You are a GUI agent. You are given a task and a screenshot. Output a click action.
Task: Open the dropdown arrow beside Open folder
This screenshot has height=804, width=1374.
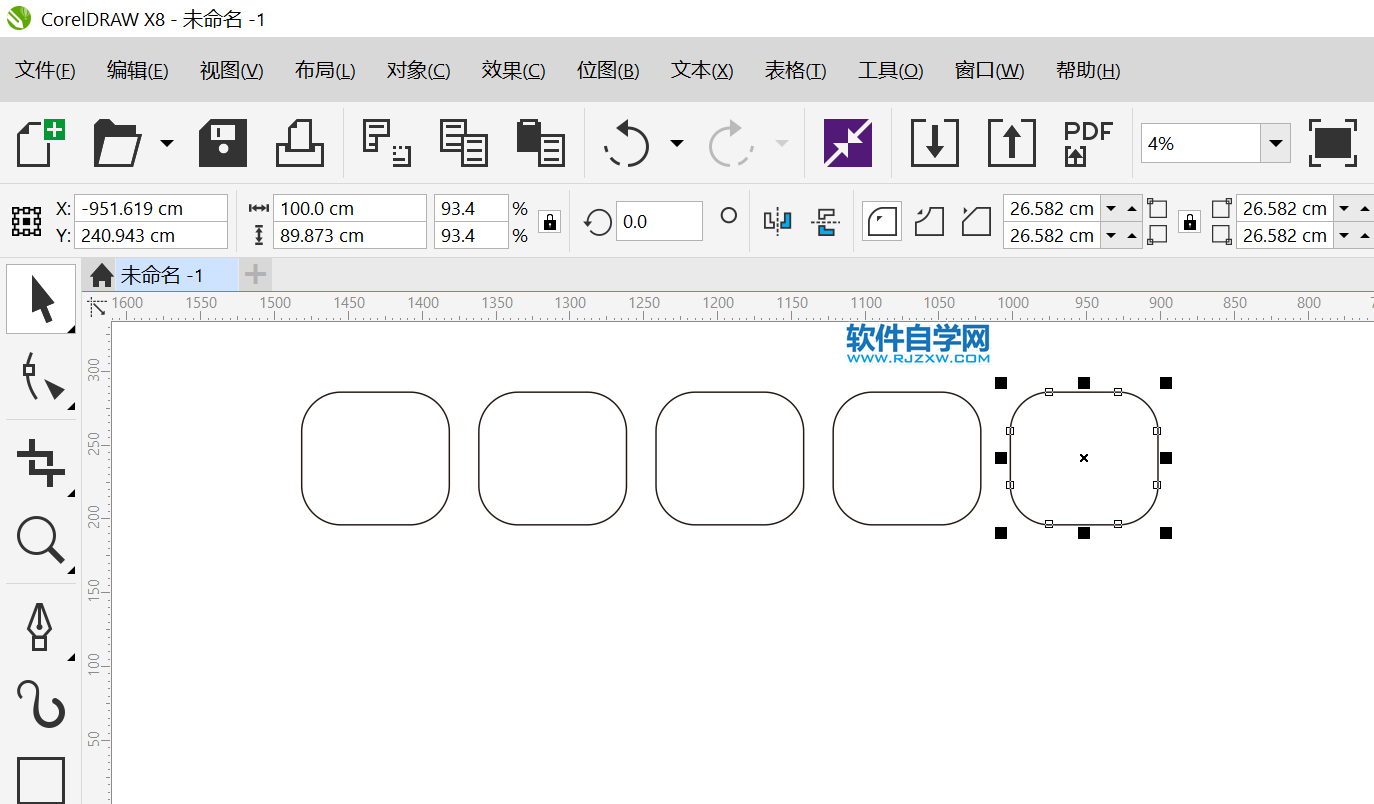(166, 143)
